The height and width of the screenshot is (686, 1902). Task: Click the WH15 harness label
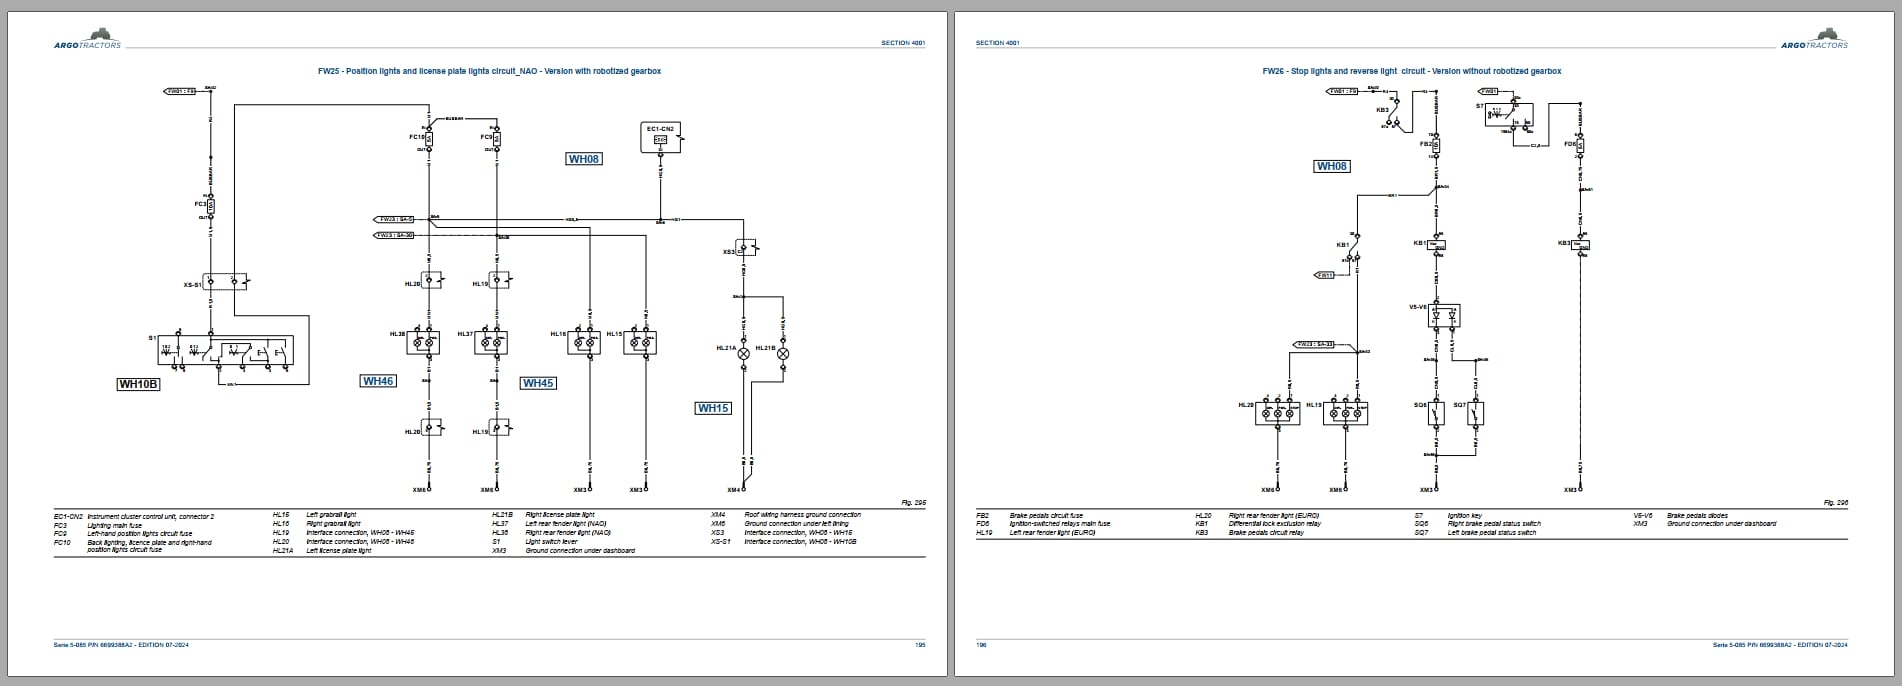[x=713, y=408]
